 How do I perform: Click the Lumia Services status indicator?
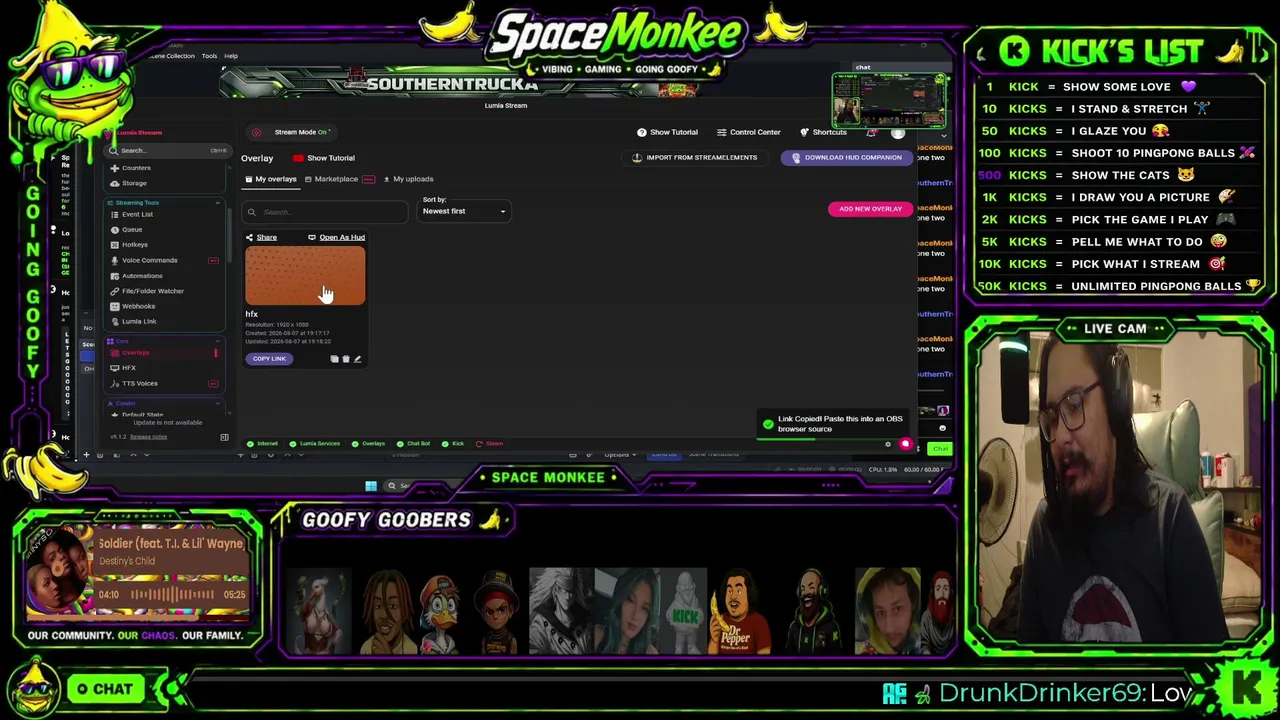(x=314, y=444)
